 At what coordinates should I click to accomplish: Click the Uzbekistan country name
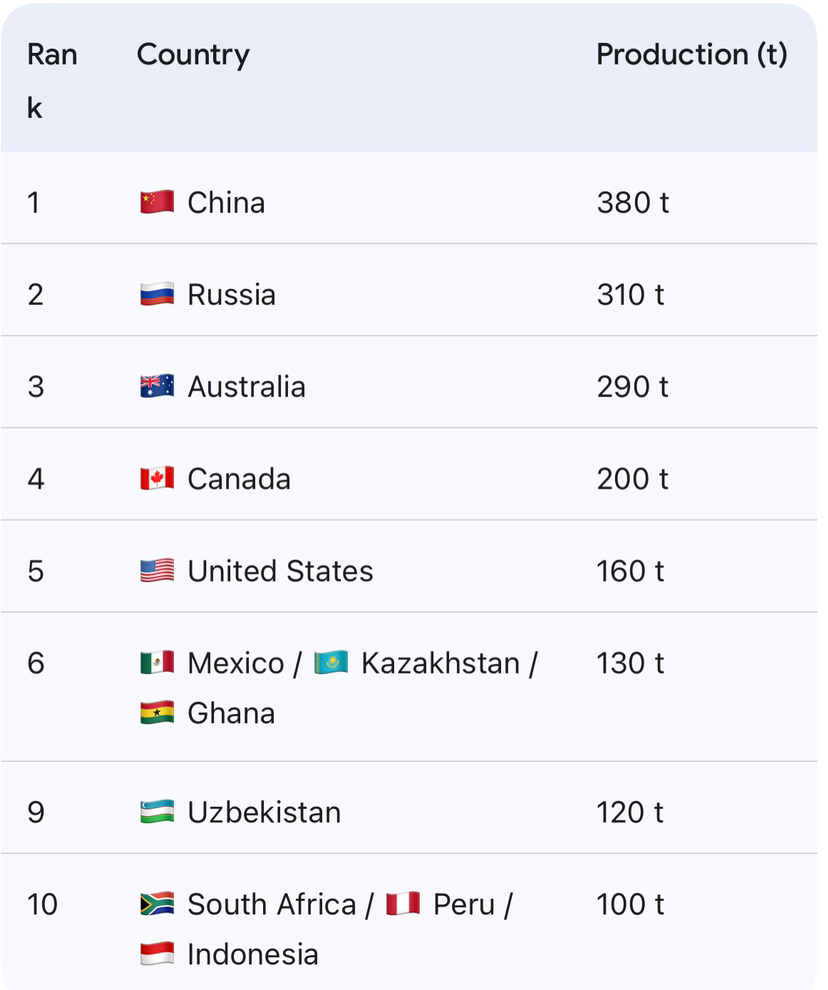pos(264,812)
